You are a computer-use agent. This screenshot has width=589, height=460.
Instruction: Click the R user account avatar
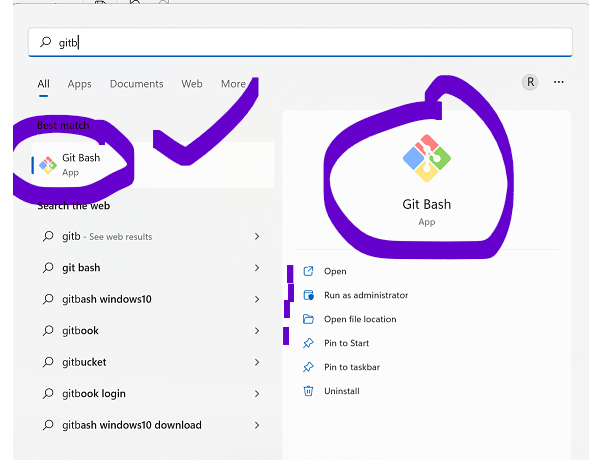point(530,82)
